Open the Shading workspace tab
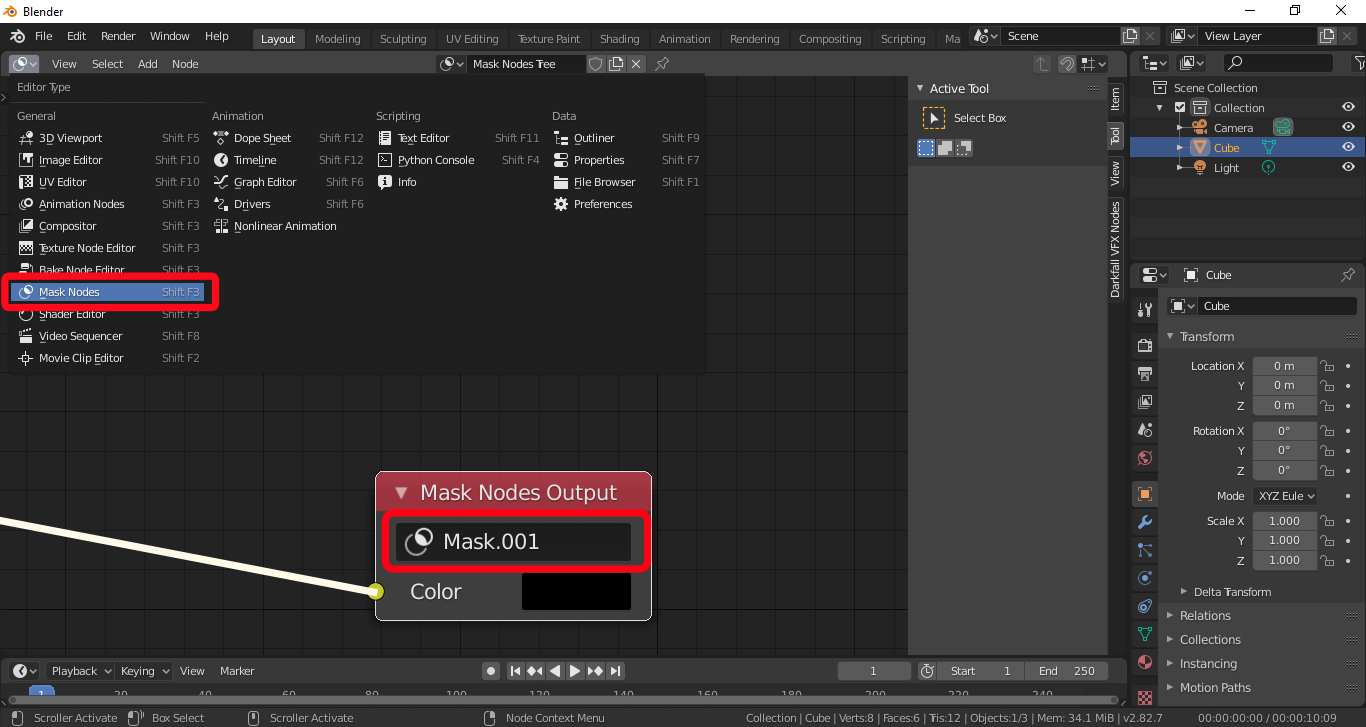Screen dimensions: 1366x727 tap(619, 39)
